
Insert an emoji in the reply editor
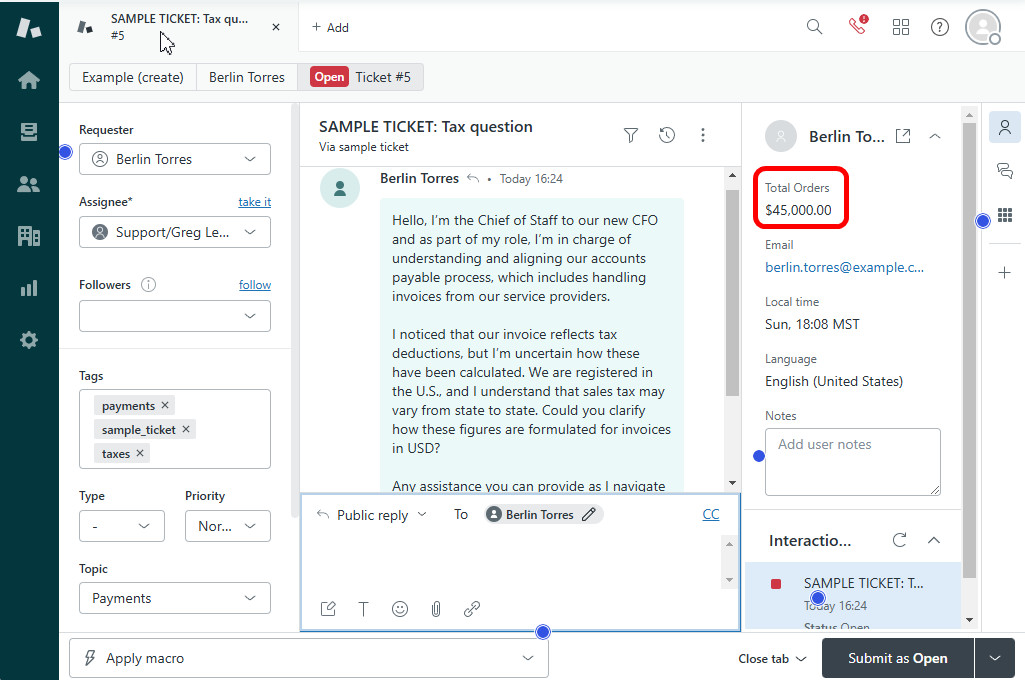click(400, 608)
